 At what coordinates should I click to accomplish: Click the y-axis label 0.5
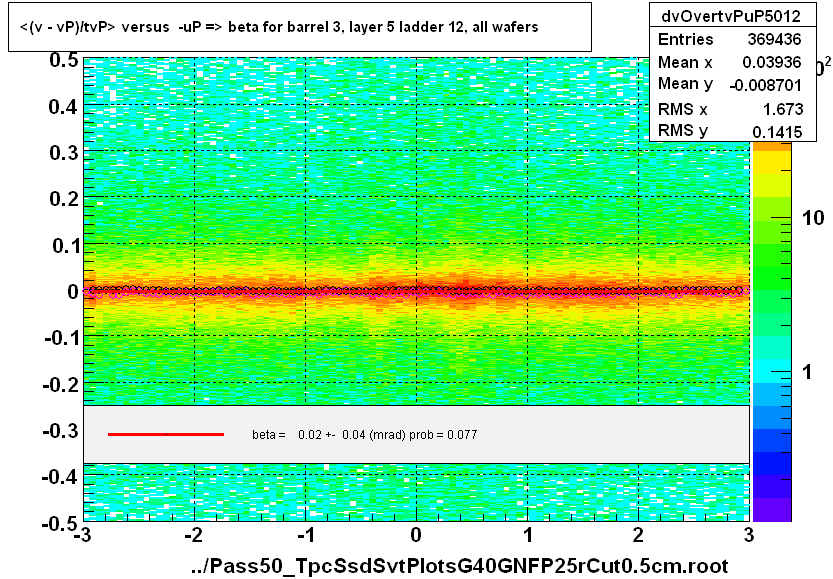[63, 60]
